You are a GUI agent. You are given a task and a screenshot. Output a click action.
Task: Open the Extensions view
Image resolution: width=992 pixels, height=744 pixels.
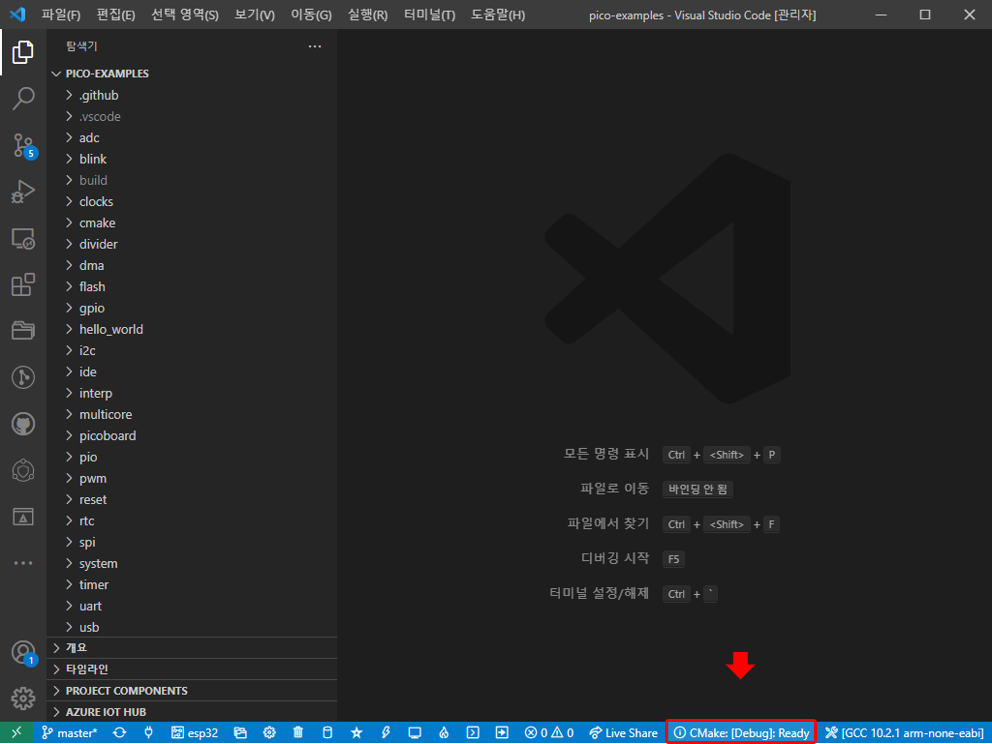(x=23, y=285)
